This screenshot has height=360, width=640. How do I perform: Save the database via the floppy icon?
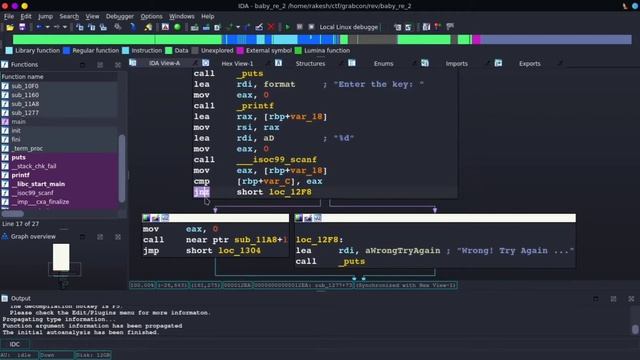pyautogui.click(x=22, y=27)
